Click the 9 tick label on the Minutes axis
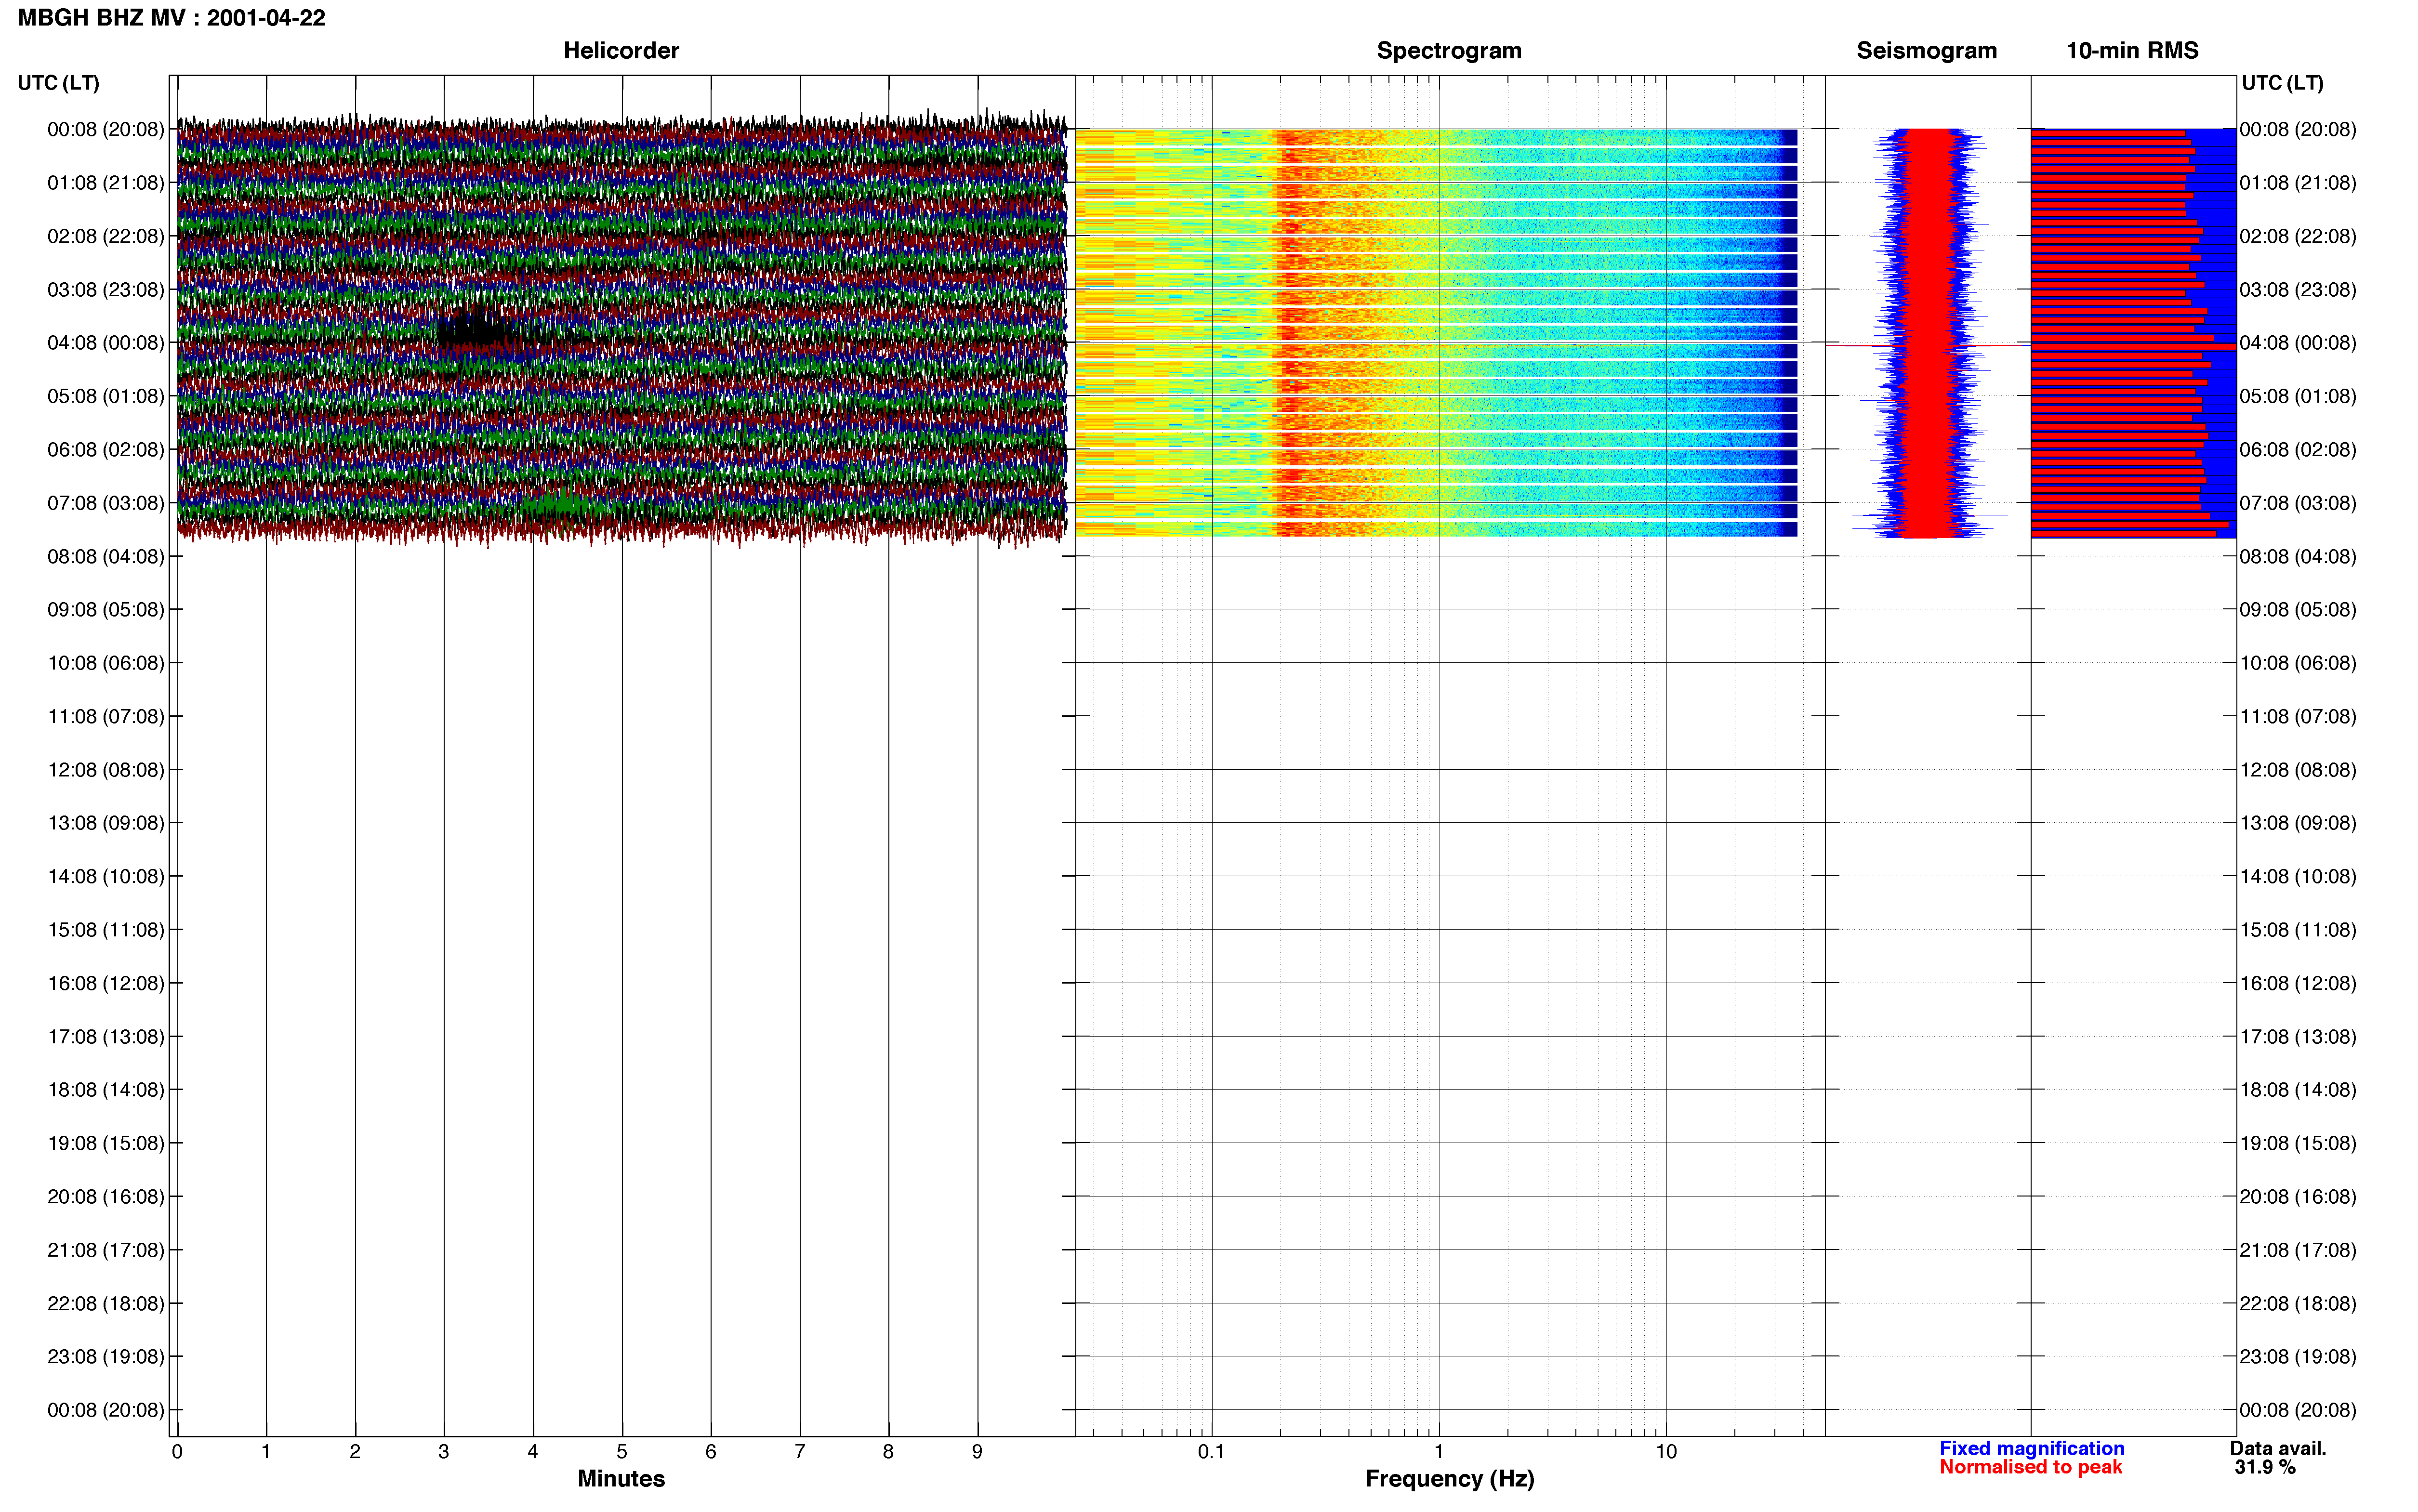This screenshot has height=1512, width=2418. click(x=977, y=1452)
